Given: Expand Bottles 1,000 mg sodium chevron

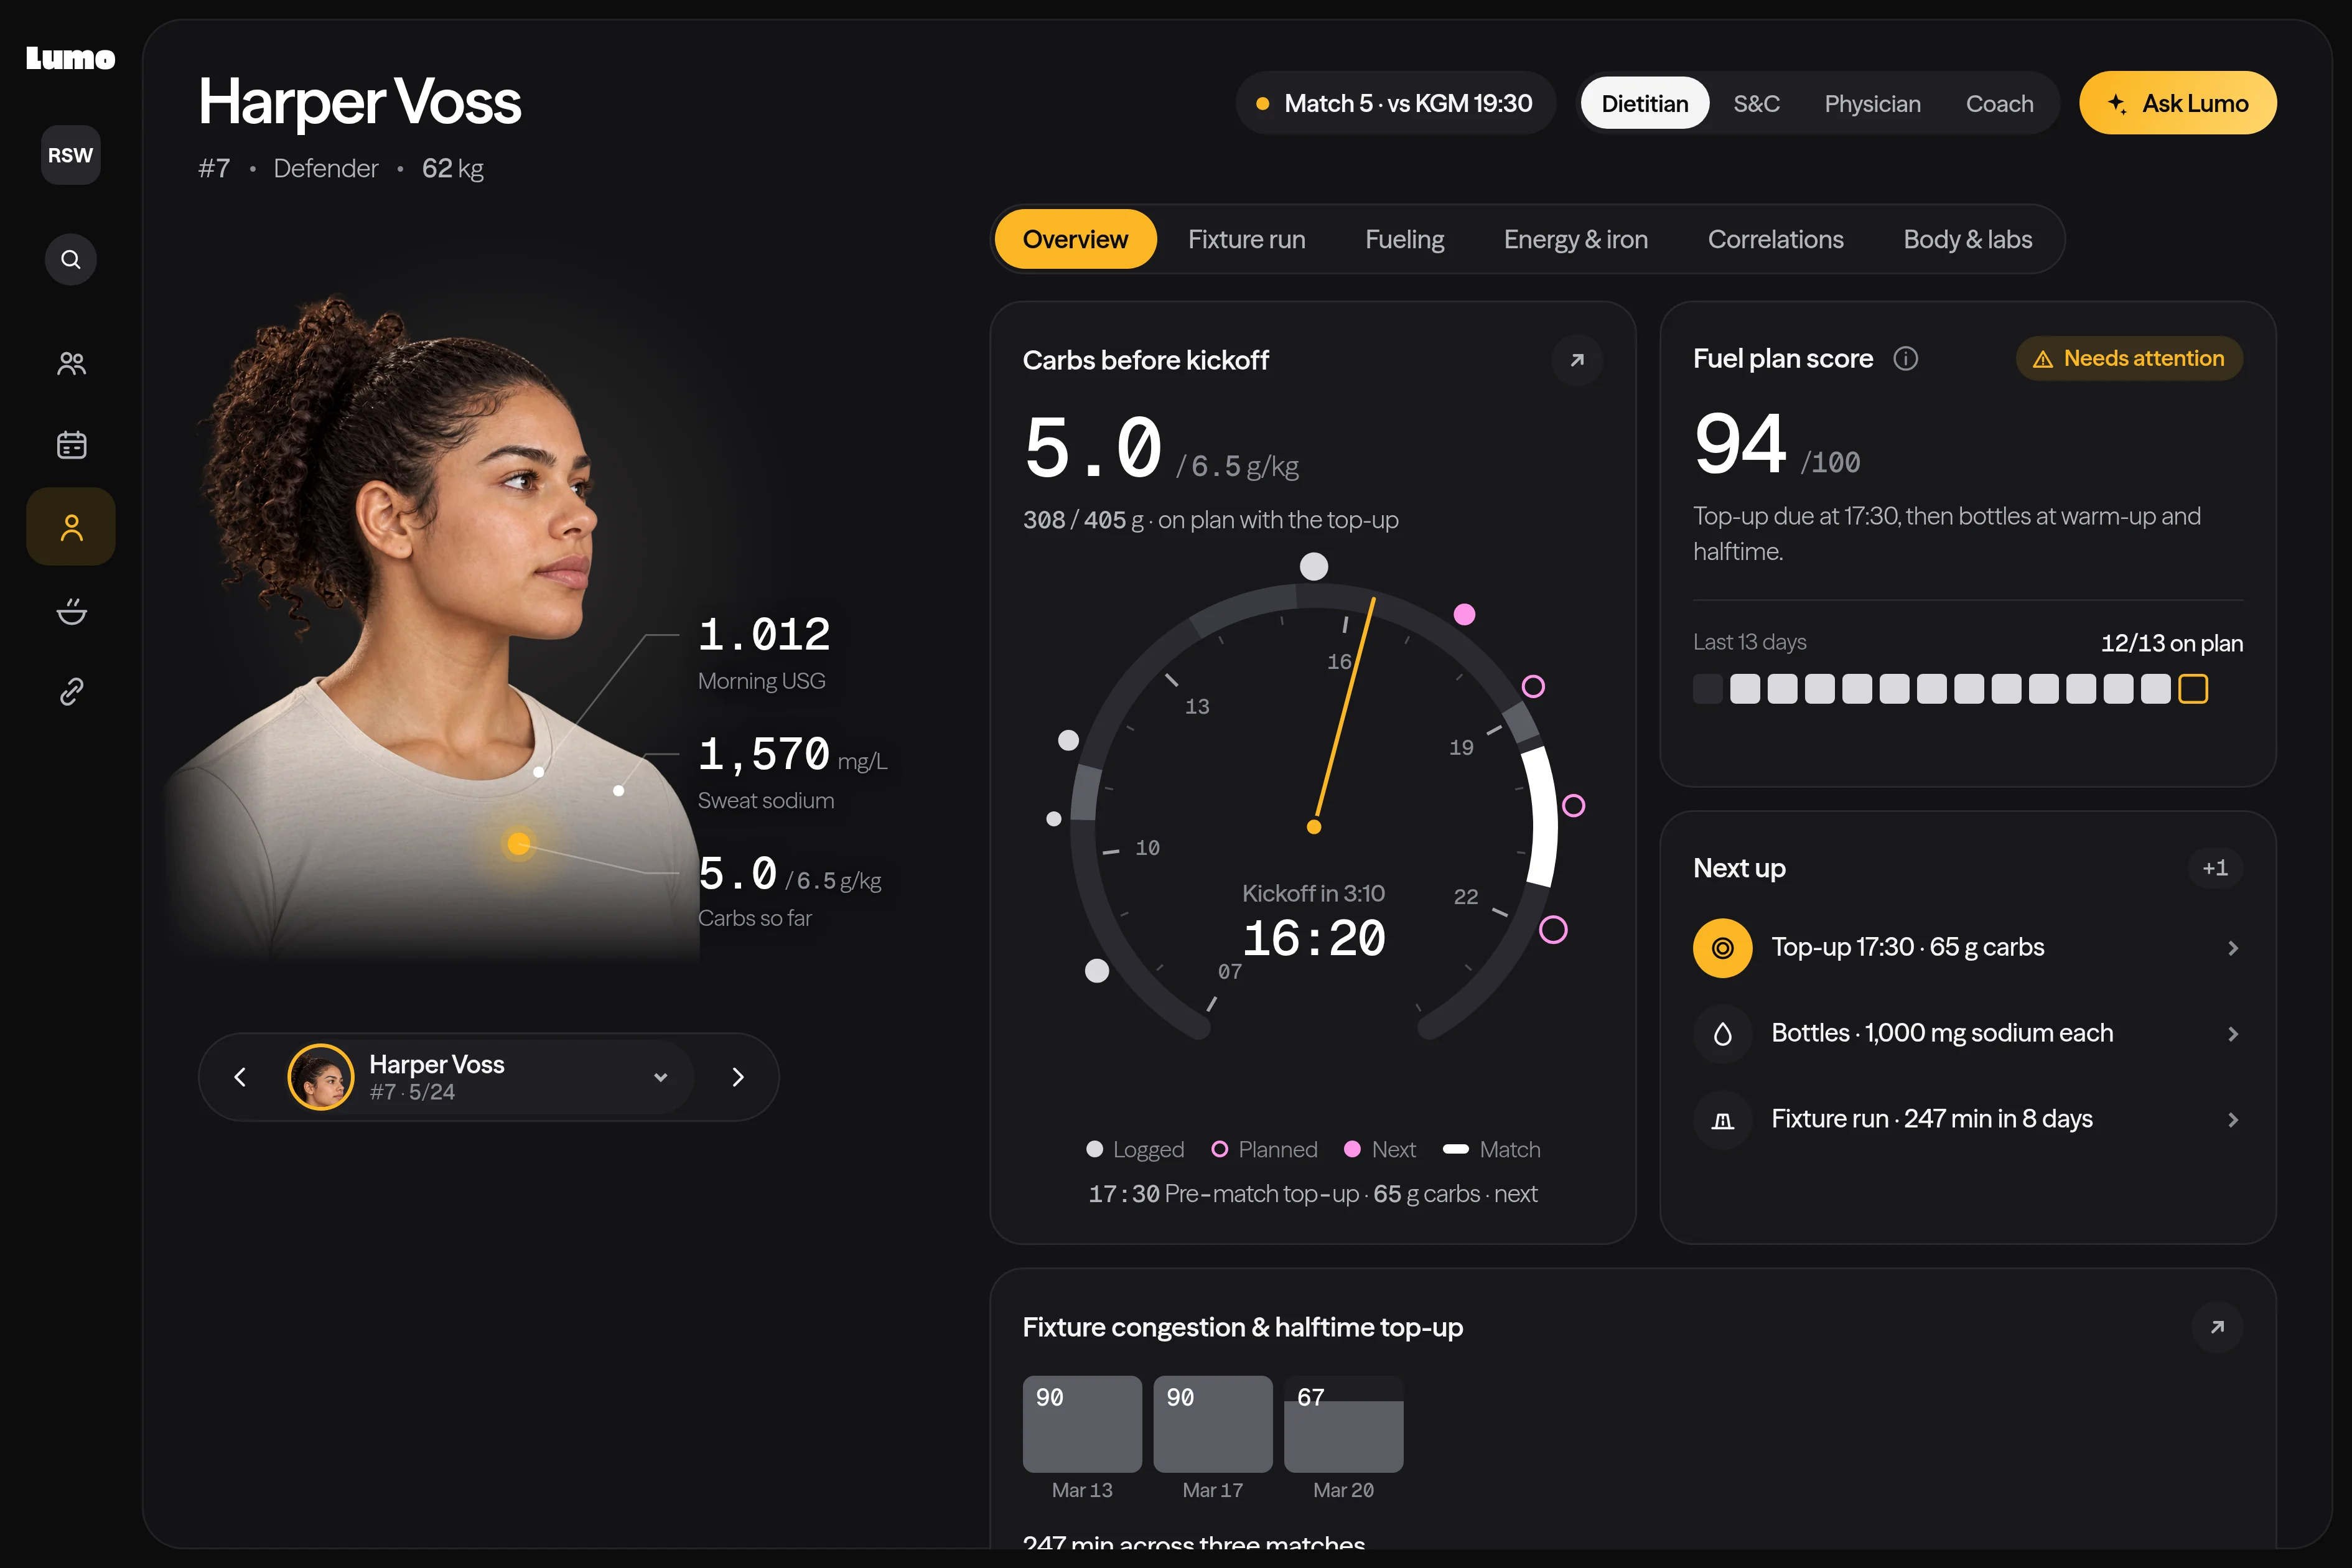Looking at the screenshot, I should [2233, 1034].
